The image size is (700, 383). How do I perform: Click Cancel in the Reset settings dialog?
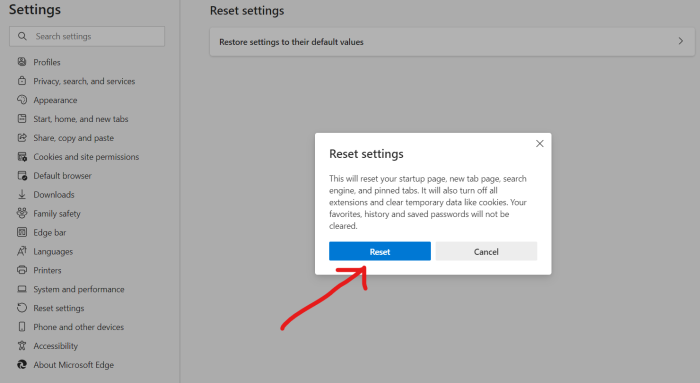pyautogui.click(x=486, y=251)
